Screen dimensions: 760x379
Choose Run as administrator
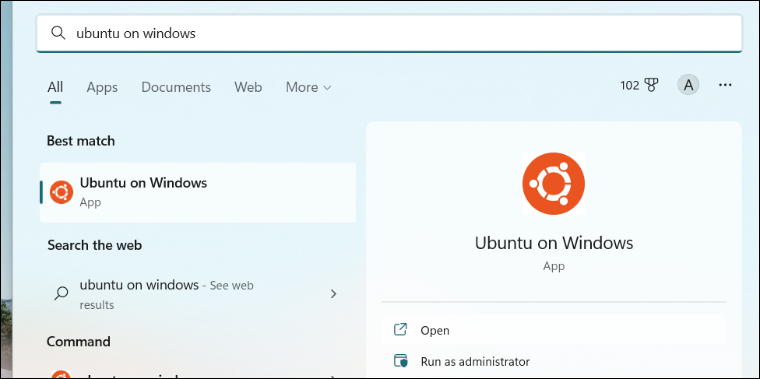pos(554,362)
